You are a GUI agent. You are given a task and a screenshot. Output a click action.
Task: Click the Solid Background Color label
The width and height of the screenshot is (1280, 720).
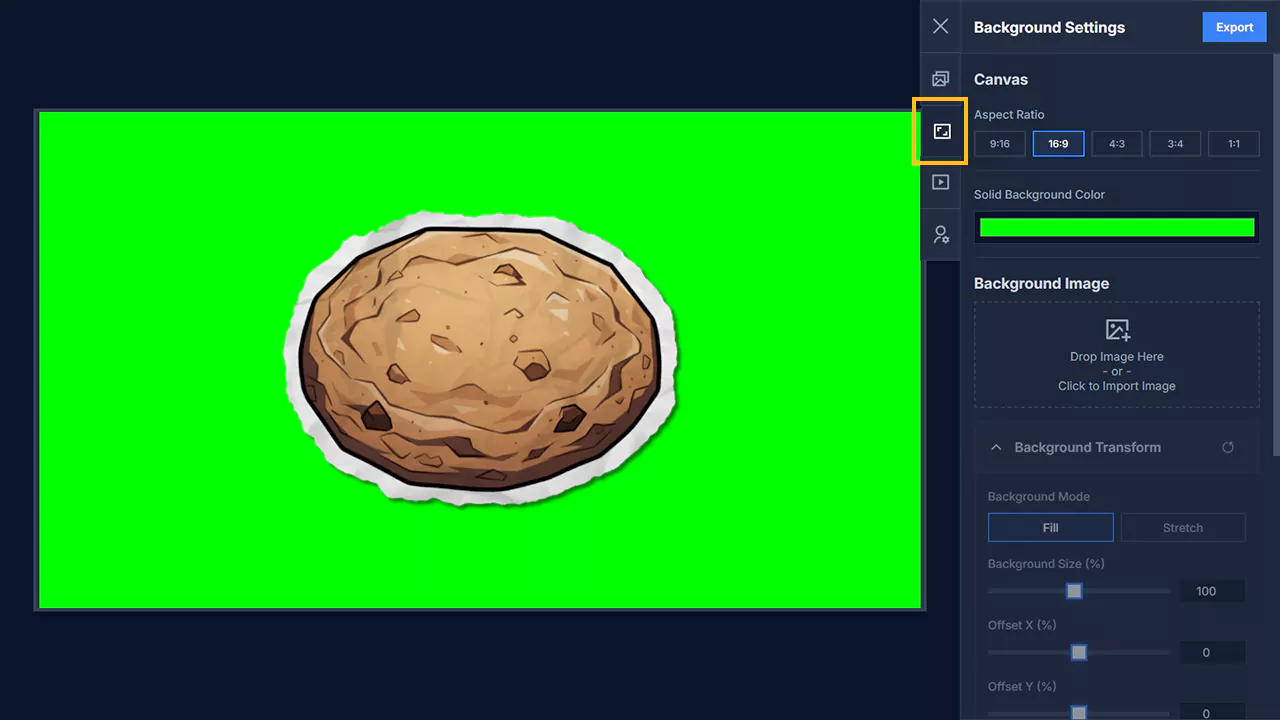click(x=1039, y=195)
